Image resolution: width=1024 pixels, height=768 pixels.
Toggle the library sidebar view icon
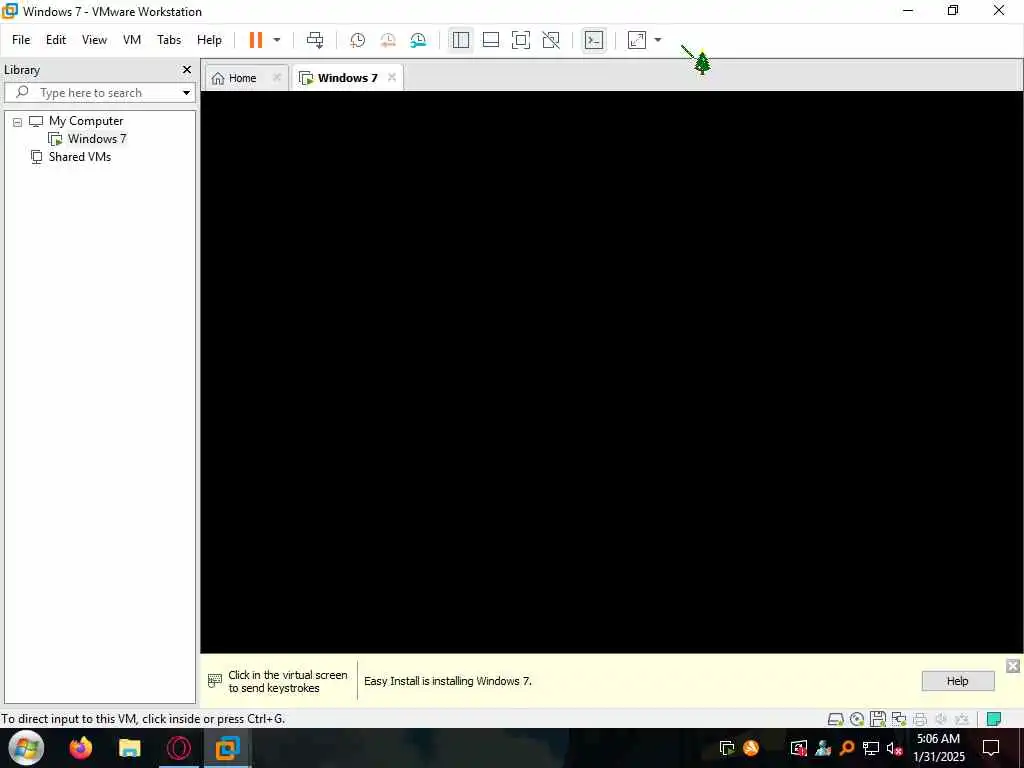point(460,40)
